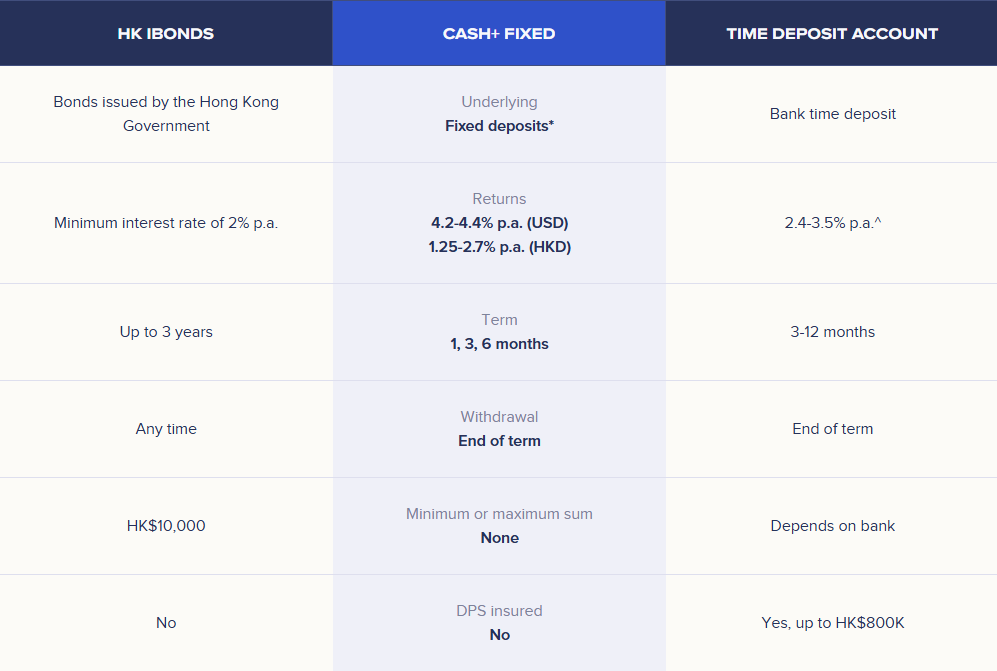This screenshot has height=671, width=997.
Task: Click the '2.4-3.5% p.a.^' rate
Action: coord(832,223)
